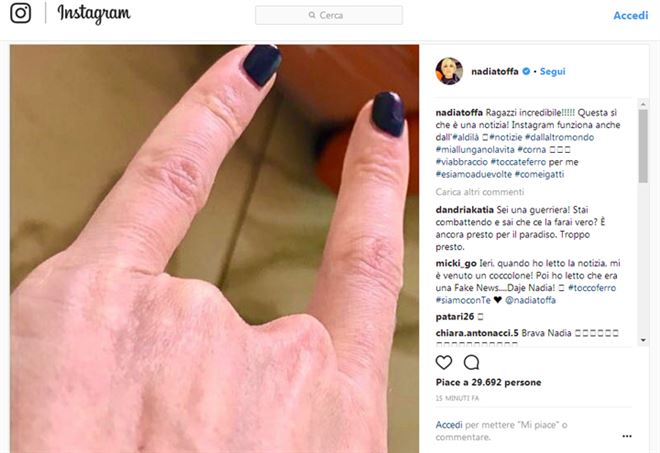660x453 pixels.
Task: Click the Accedi login link at top
Action: pos(631,16)
